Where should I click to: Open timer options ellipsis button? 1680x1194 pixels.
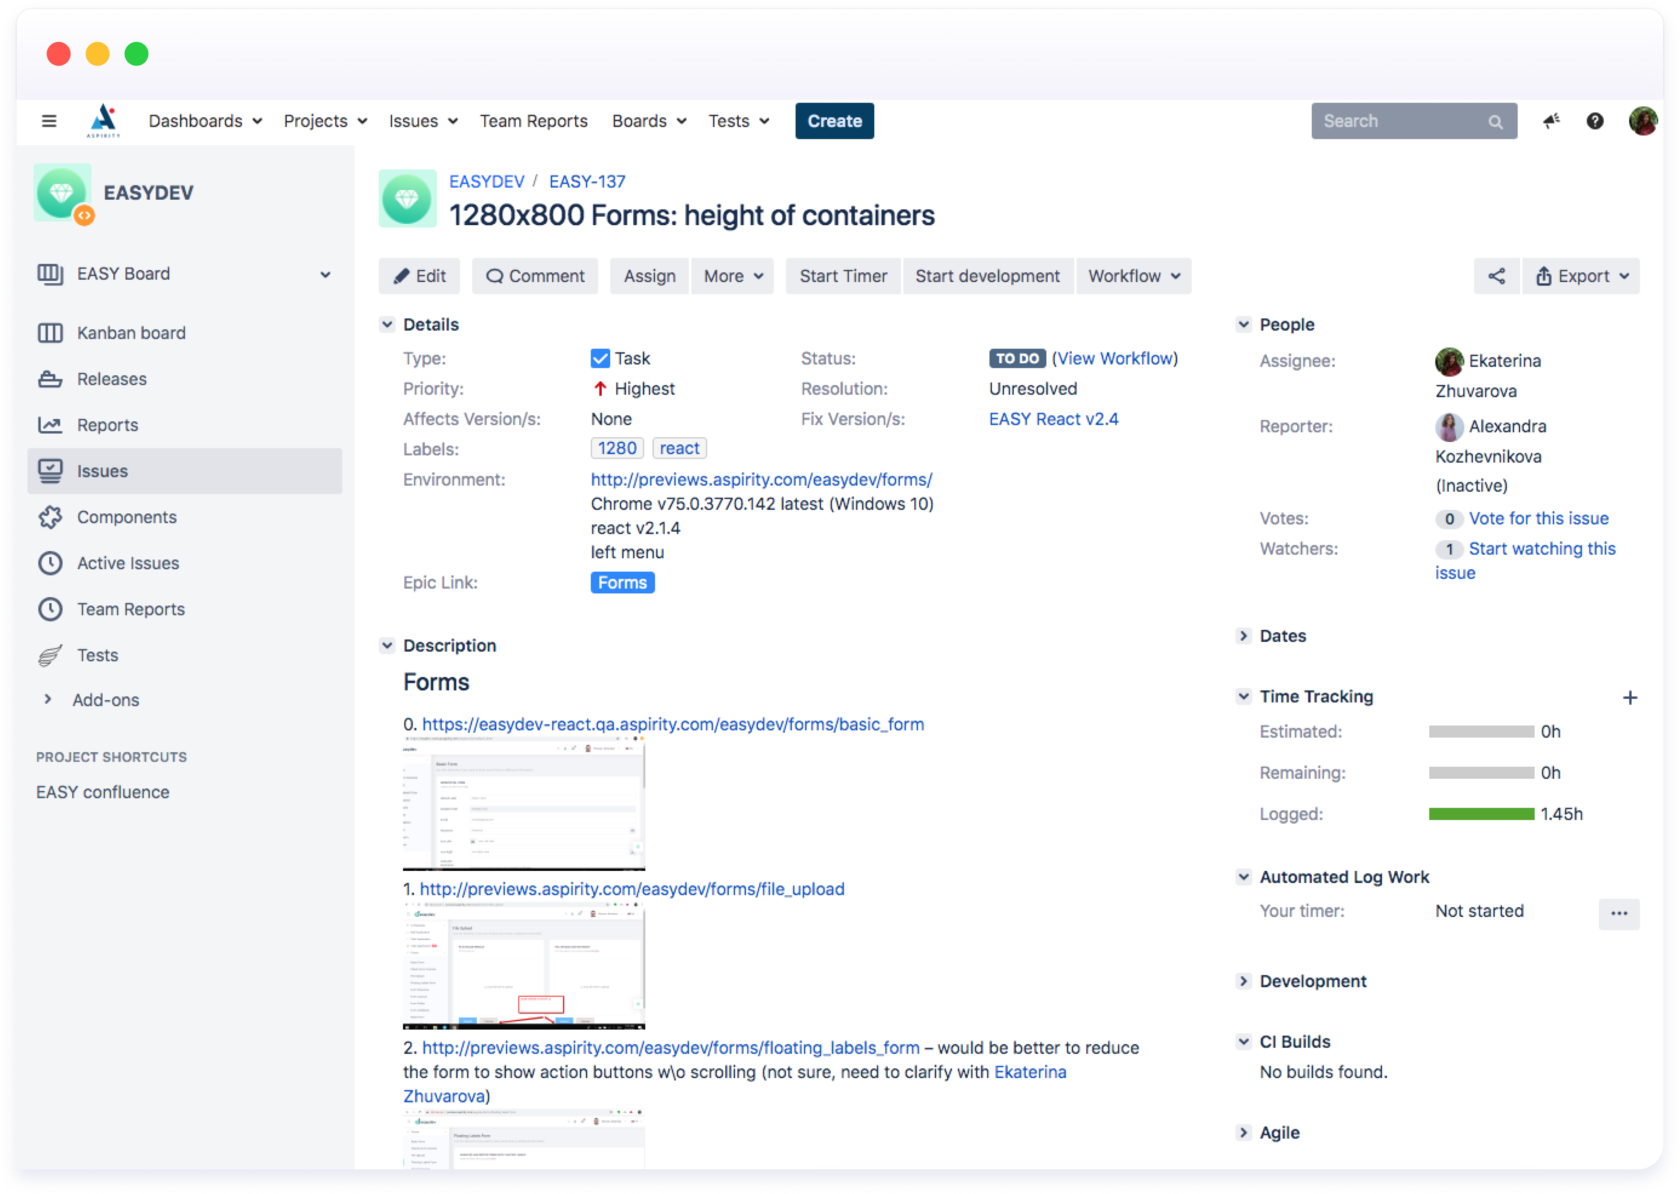click(1619, 913)
